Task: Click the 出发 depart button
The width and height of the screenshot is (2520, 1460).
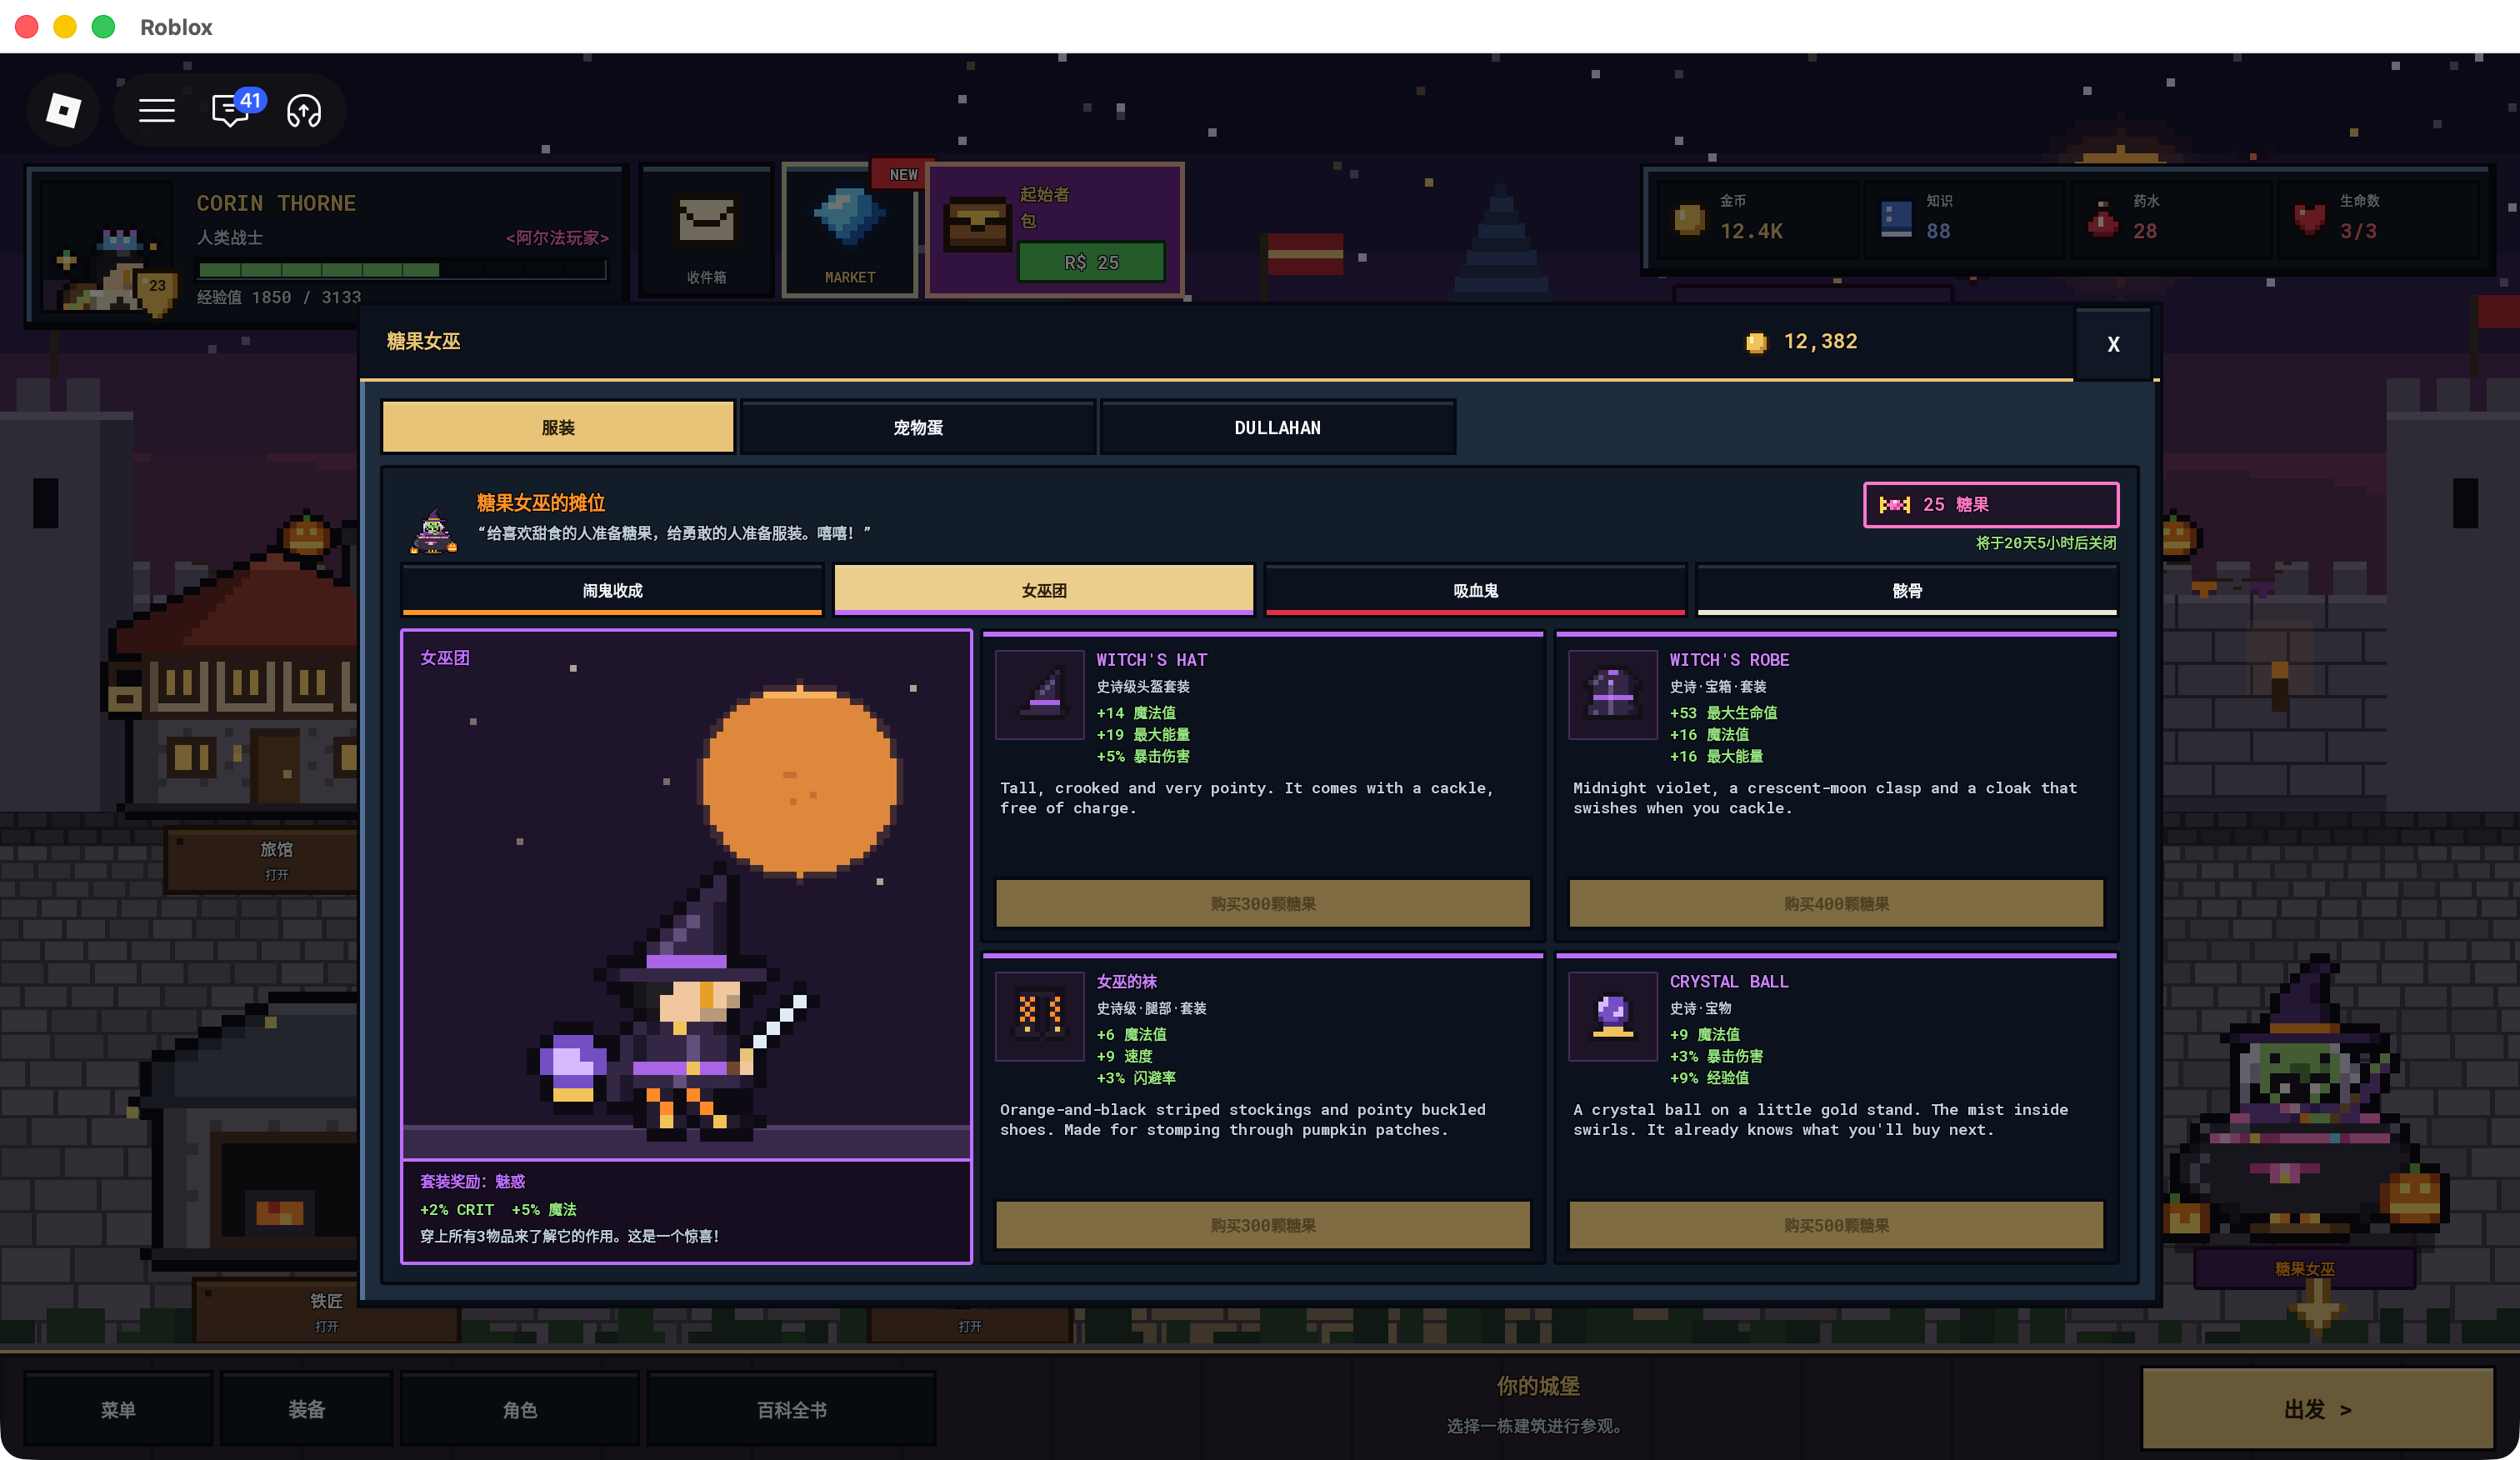Action: (x=2317, y=1409)
